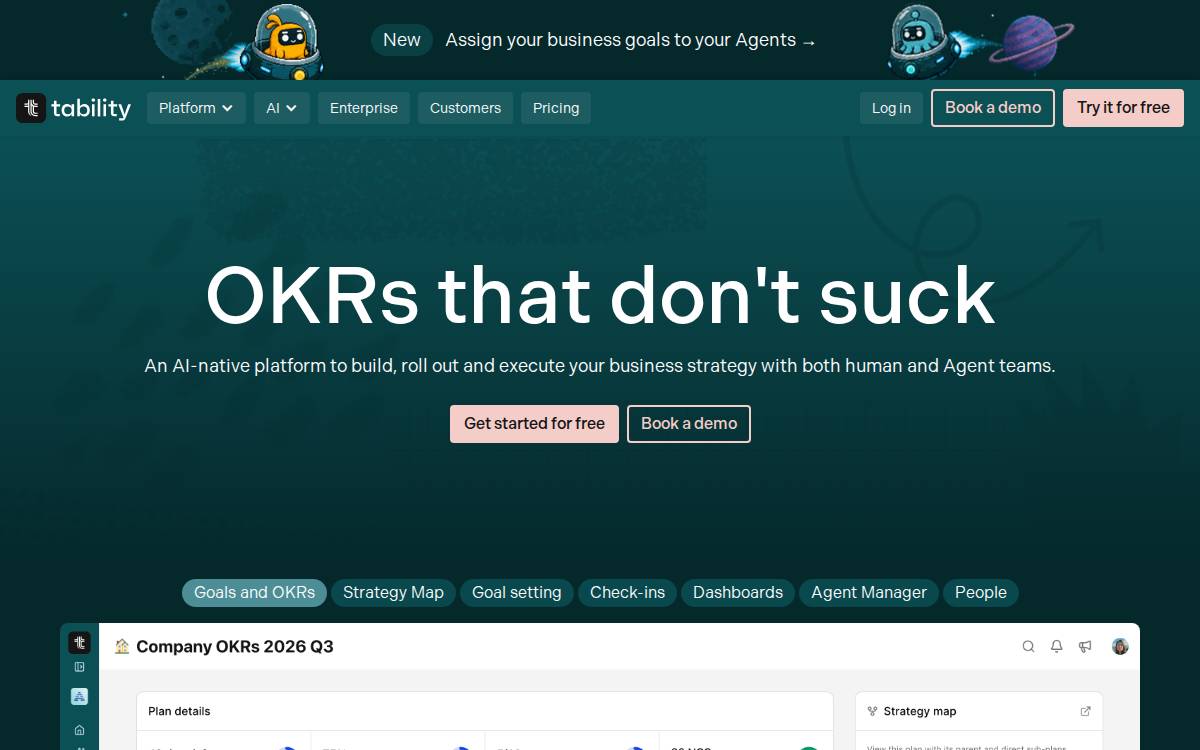Switch to the Agent Manager tab
The image size is (1200, 750).
869,593
